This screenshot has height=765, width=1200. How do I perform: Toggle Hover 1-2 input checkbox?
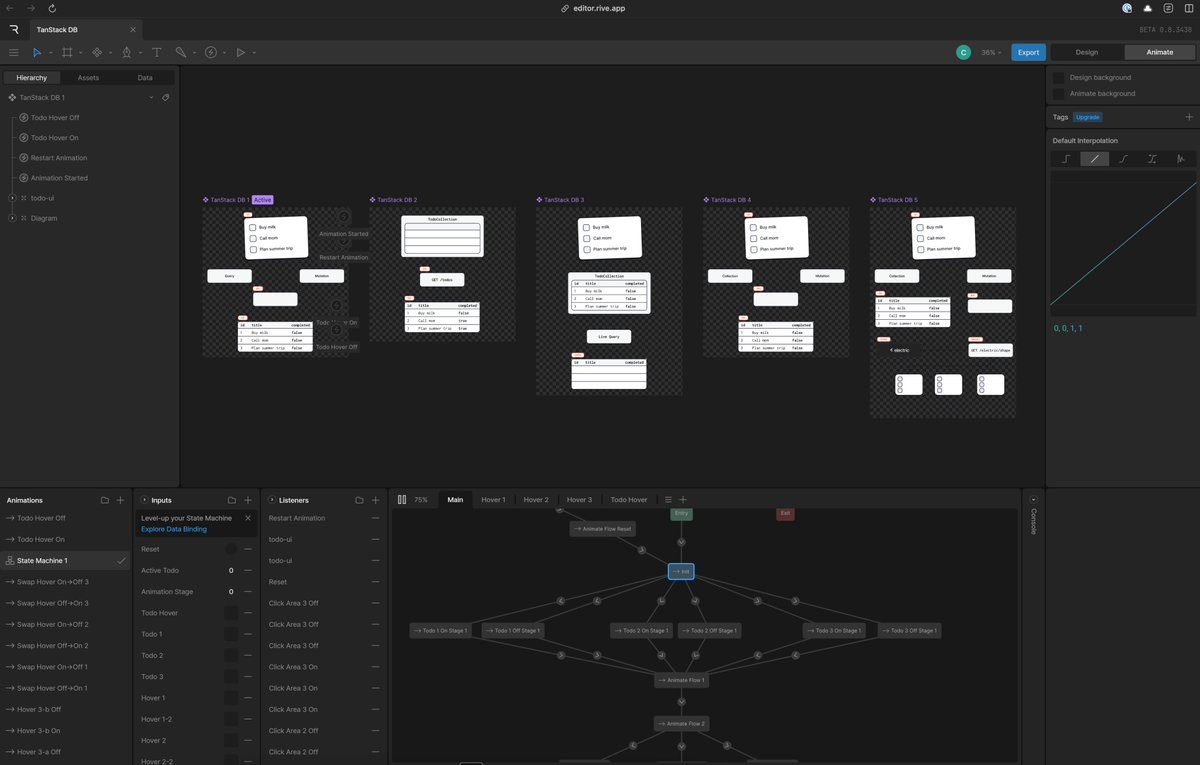[x=231, y=719]
